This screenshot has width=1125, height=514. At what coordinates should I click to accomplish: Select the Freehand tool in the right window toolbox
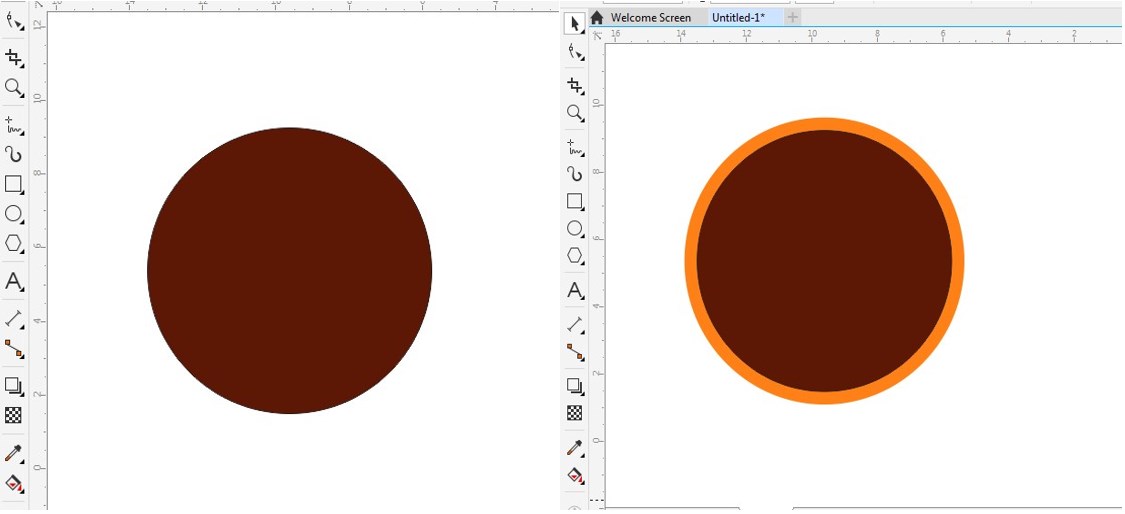coord(575,147)
